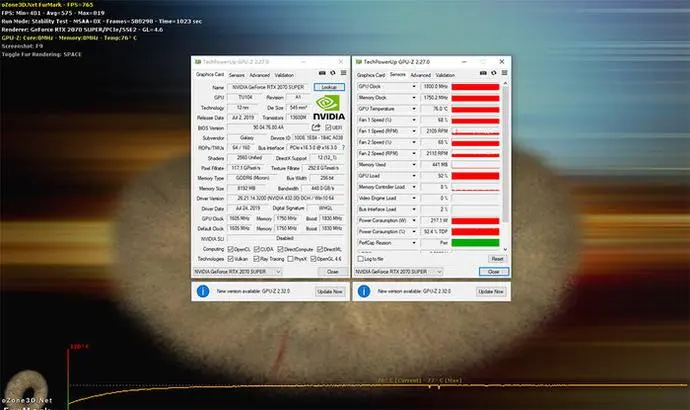Toggle the PhysX checkbox
This screenshot has height=410, width=690.
coord(290,259)
